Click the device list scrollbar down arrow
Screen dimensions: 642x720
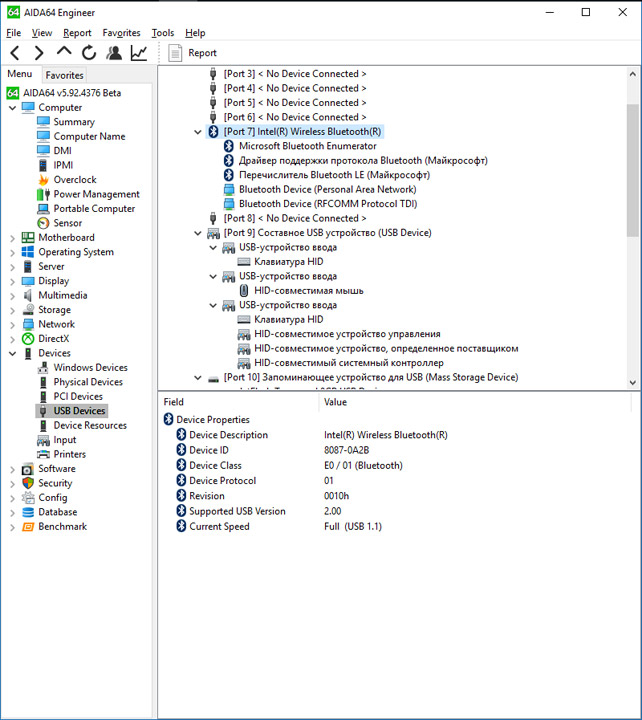pos(633,382)
